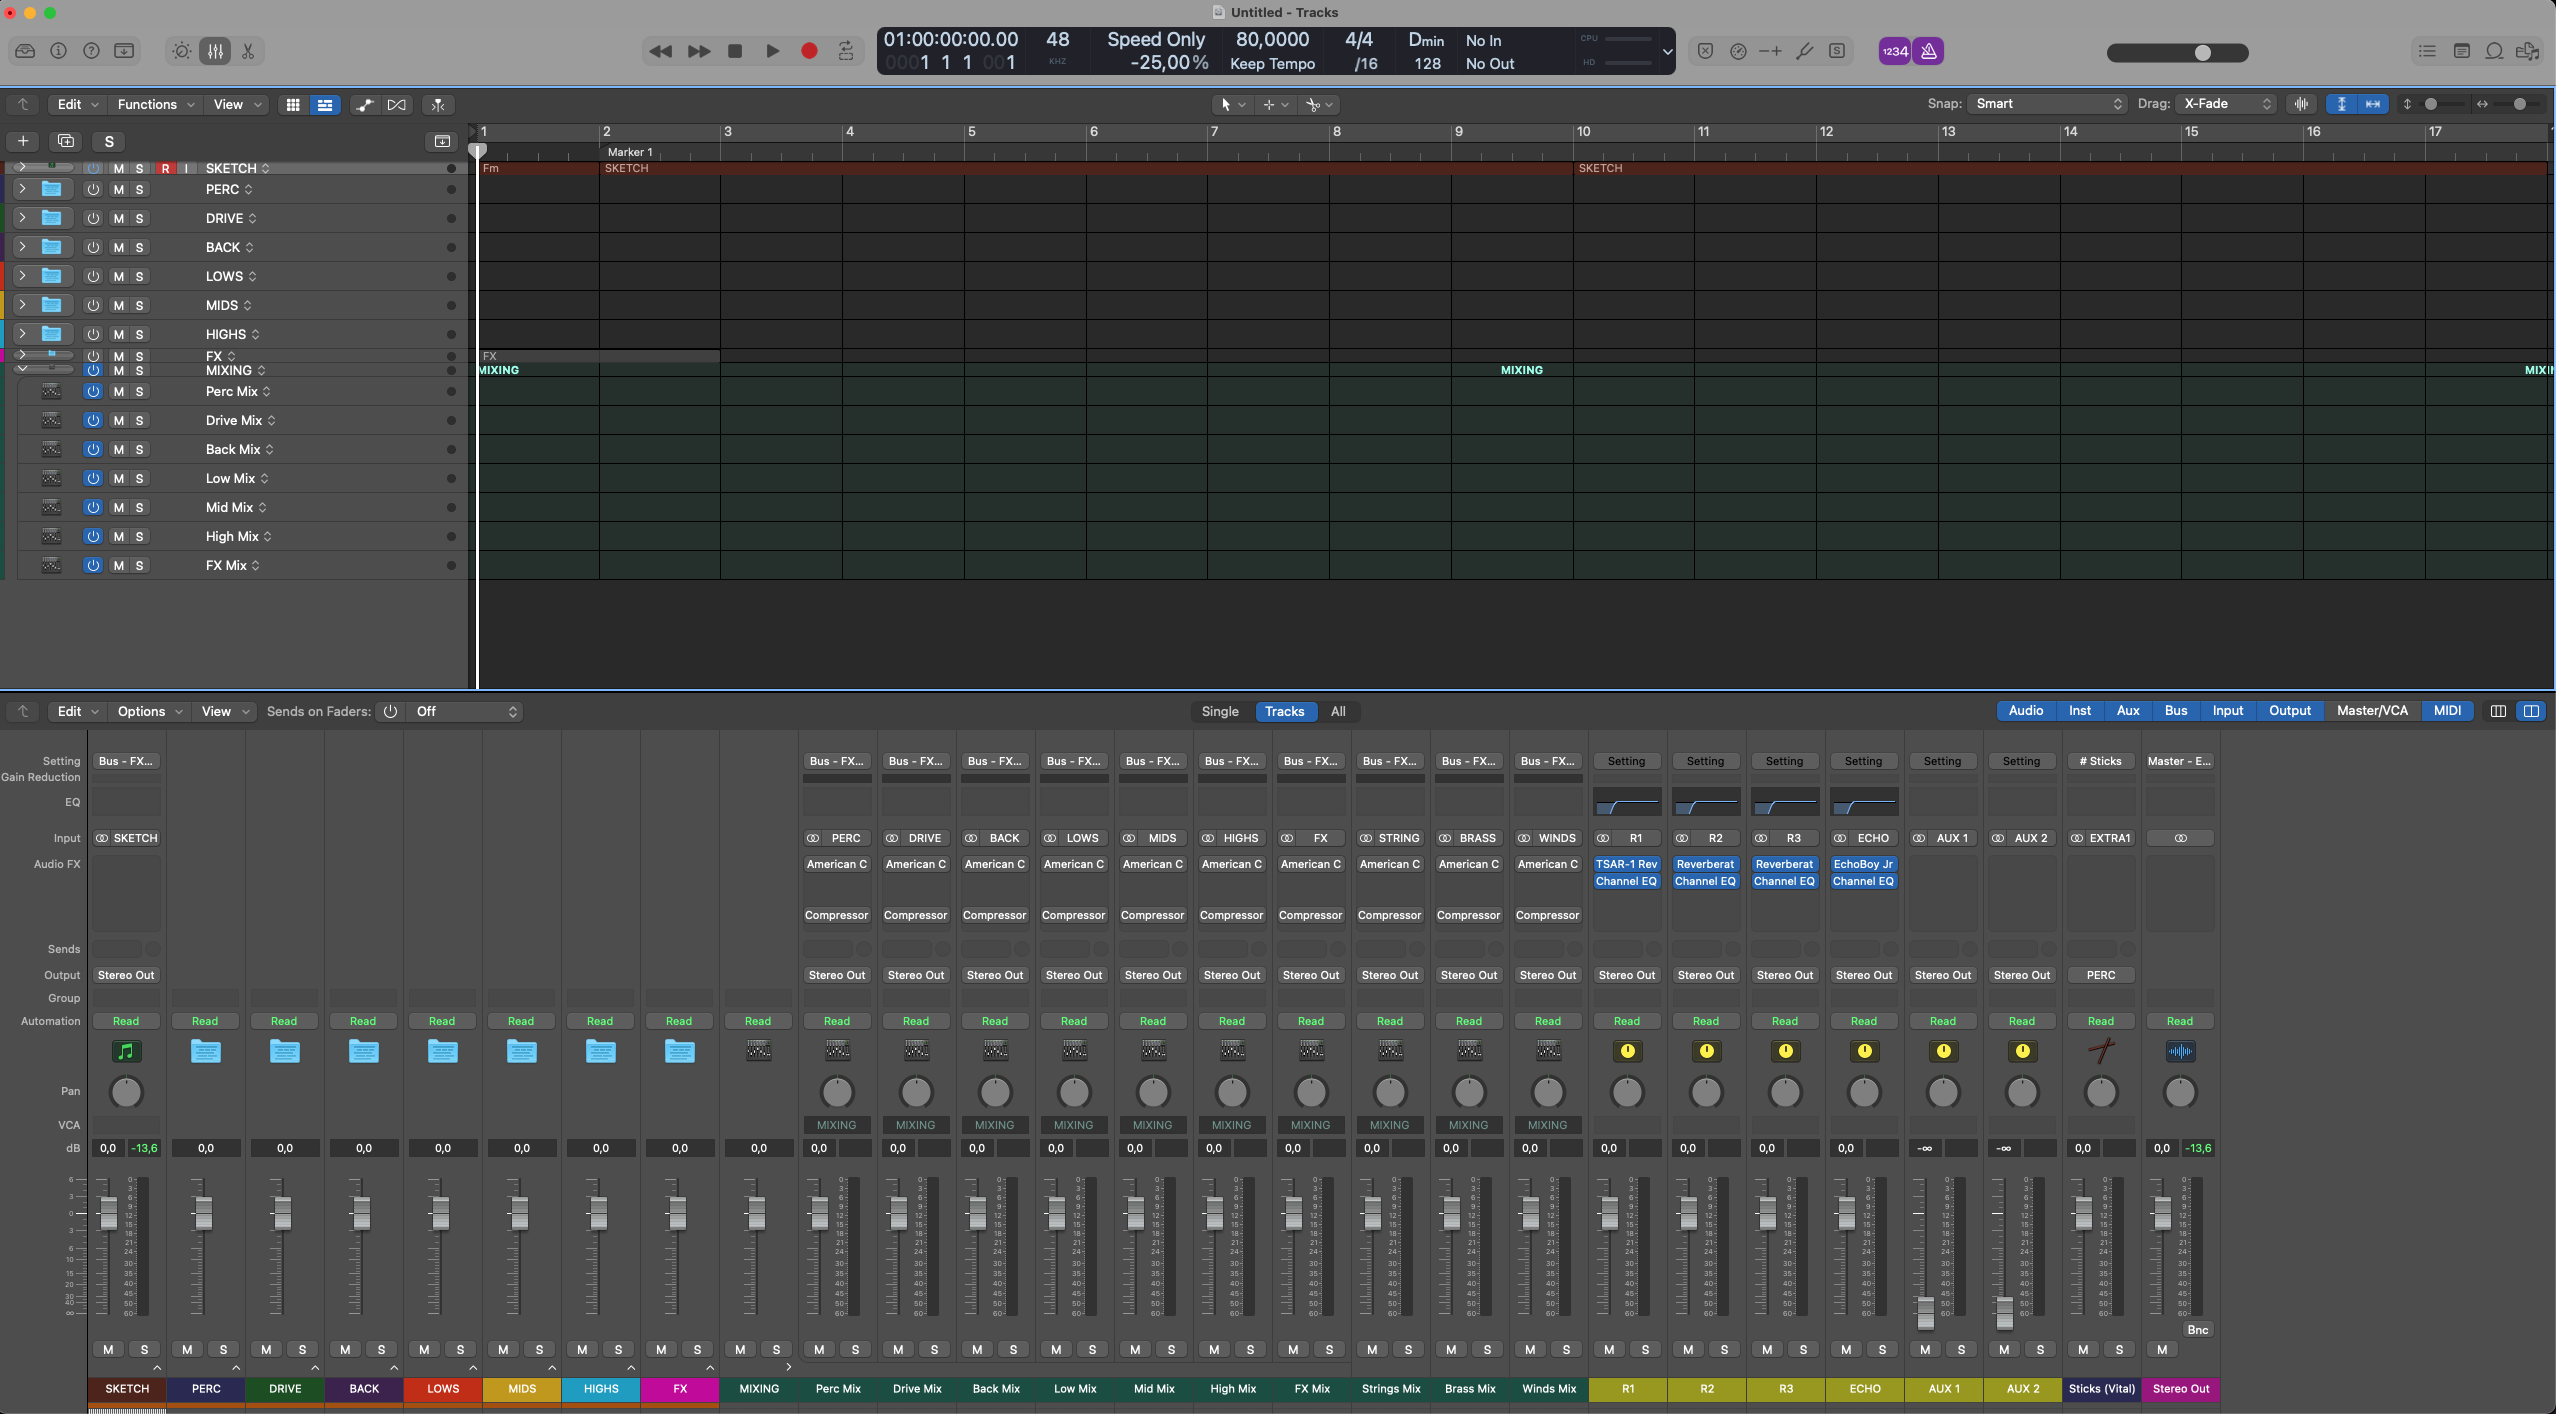Filter mixer by Master/VCA channels
Screen dimensions: 2556x1414
[2372, 710]
